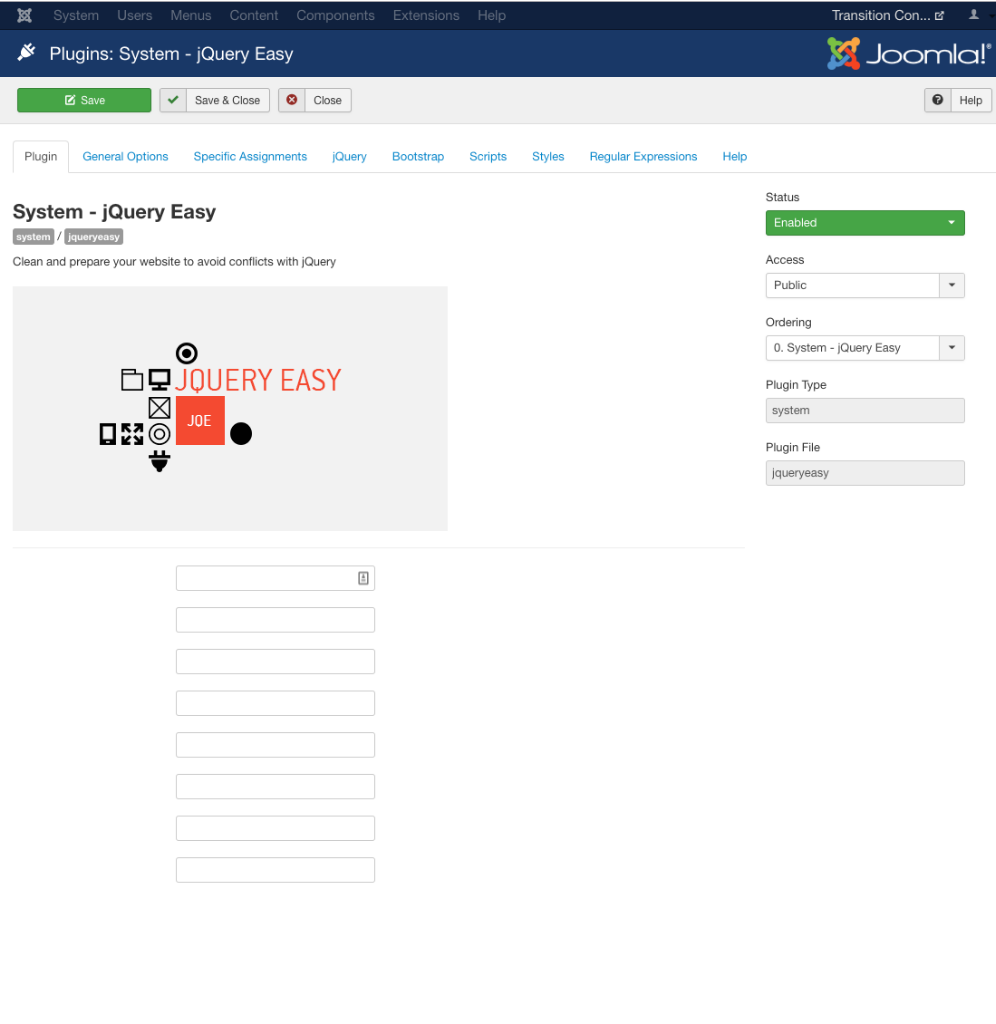Select the Regular Expressions tab

tap(643, 157)
